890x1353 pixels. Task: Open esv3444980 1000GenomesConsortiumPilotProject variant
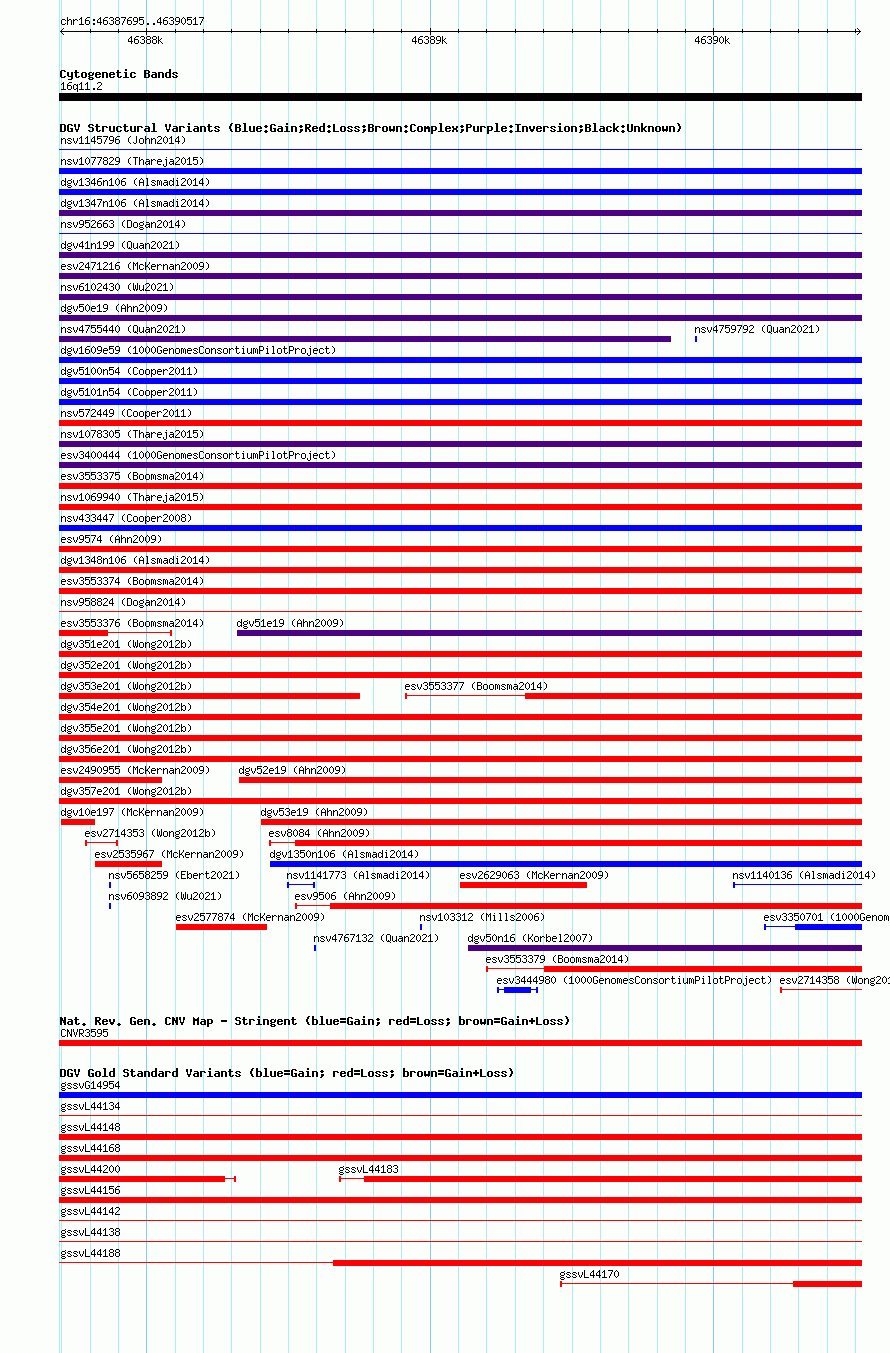coord(634,980)
